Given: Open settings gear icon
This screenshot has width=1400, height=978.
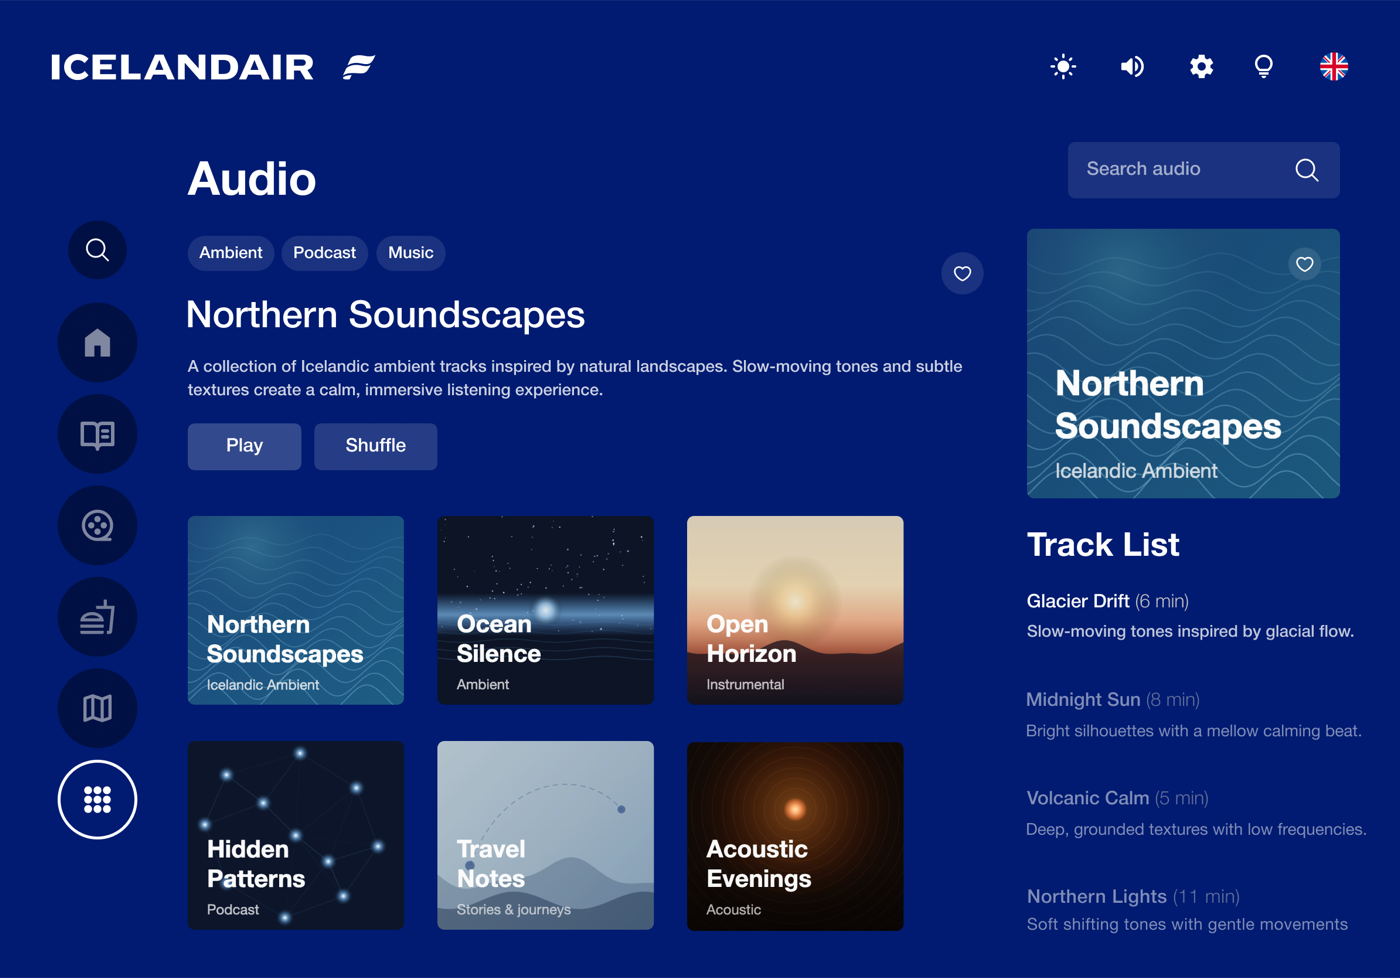Looking at the screenshot, I should pos(1201,67).
